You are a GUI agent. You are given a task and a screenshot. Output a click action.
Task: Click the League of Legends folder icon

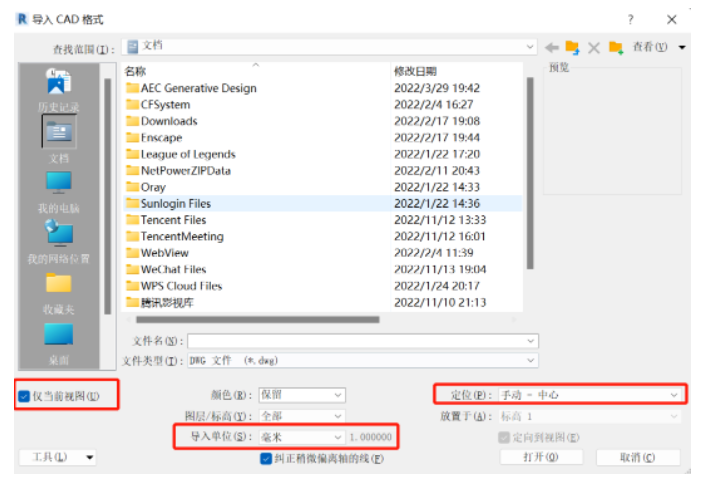pos(133,153)
